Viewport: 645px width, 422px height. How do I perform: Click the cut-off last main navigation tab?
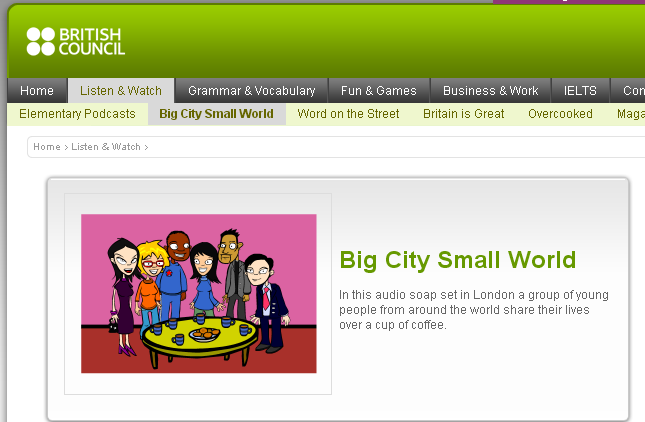[628, 90]
